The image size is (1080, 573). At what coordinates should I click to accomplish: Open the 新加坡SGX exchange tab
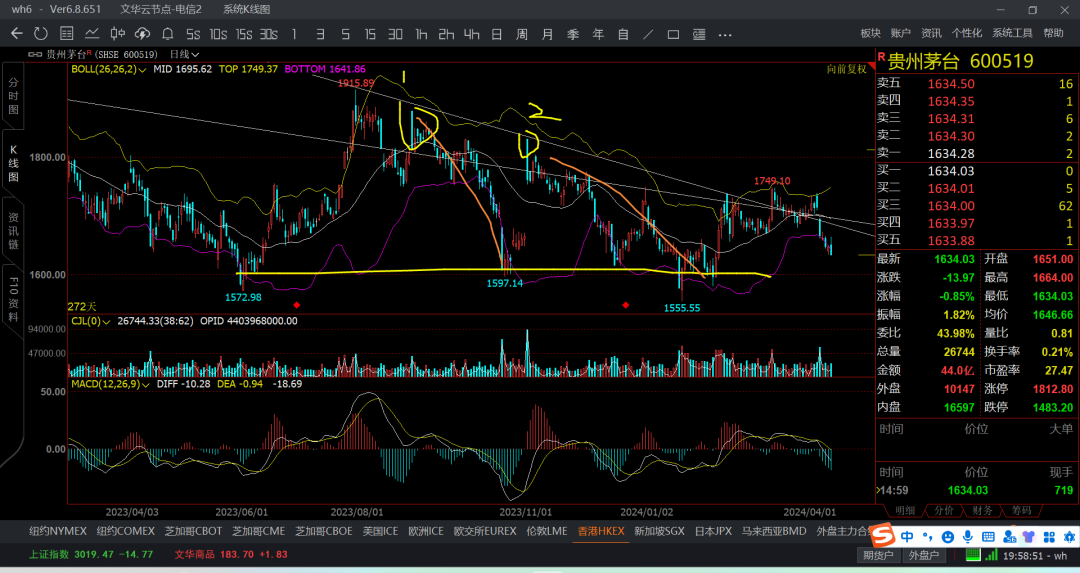[659, 531]
